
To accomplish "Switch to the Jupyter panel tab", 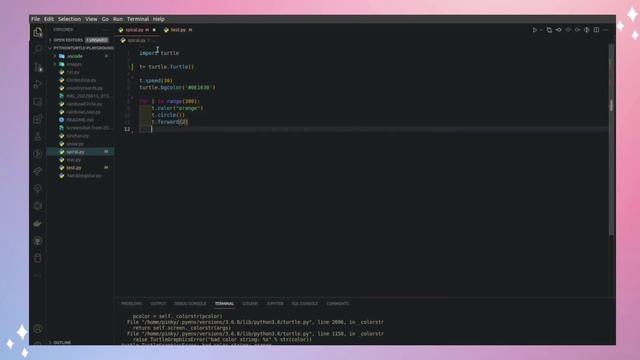I will pyautogui.click(x=275, y=304).
